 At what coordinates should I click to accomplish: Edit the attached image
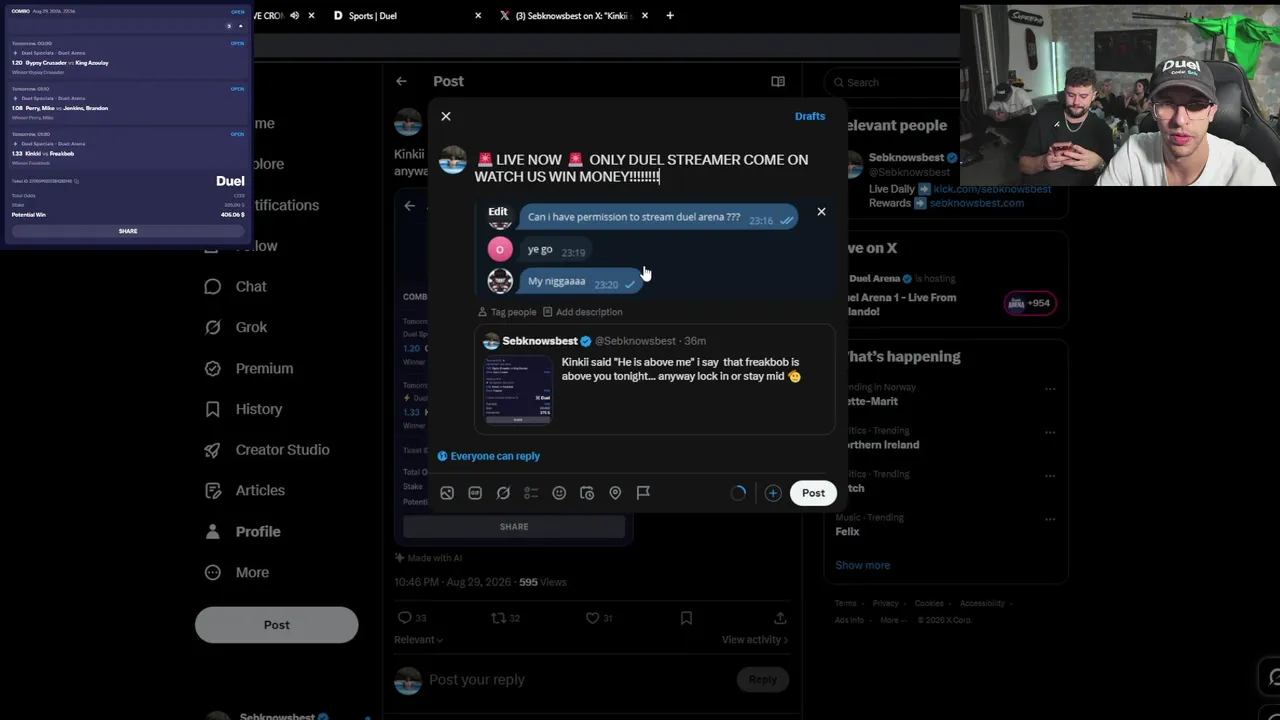(498, 212)
